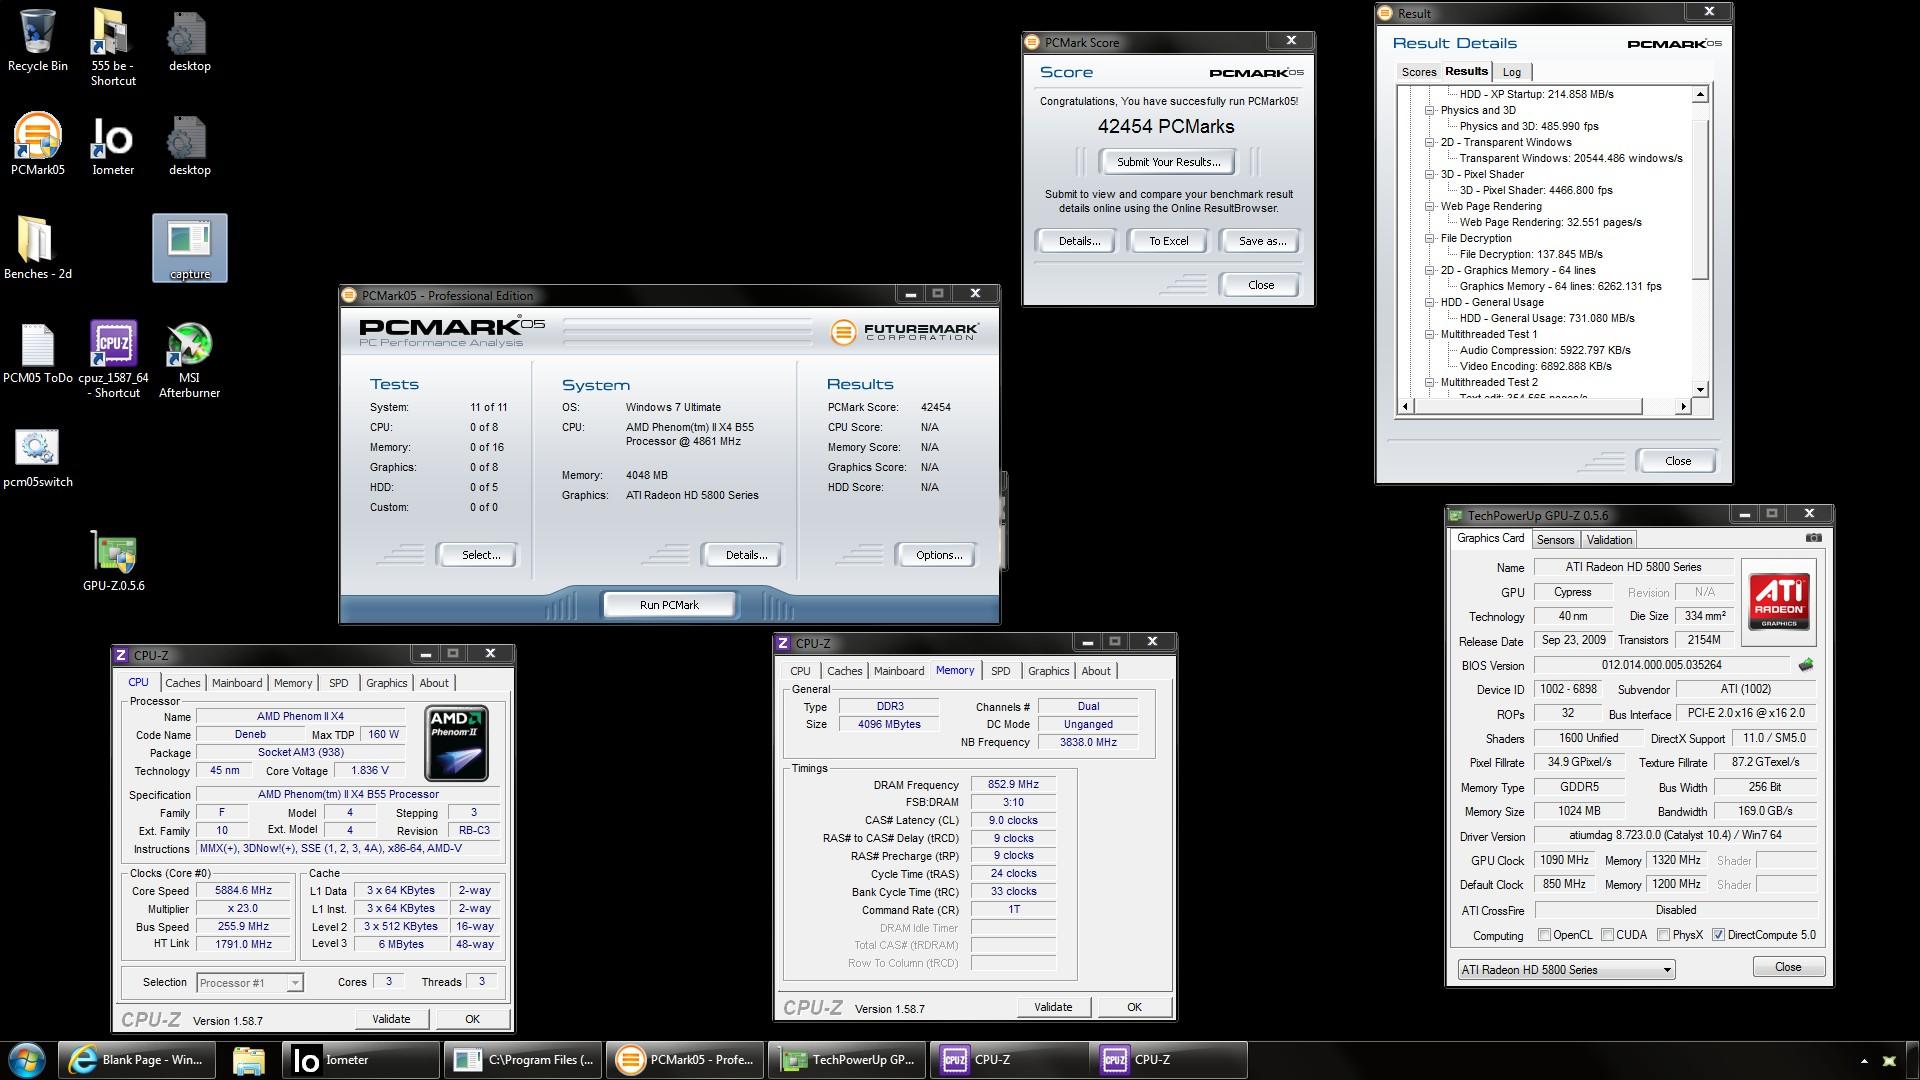Screen dimensions: 1920x1080
Task: Click Save as... in PCMark Score
Action: tap(1262, 241)
